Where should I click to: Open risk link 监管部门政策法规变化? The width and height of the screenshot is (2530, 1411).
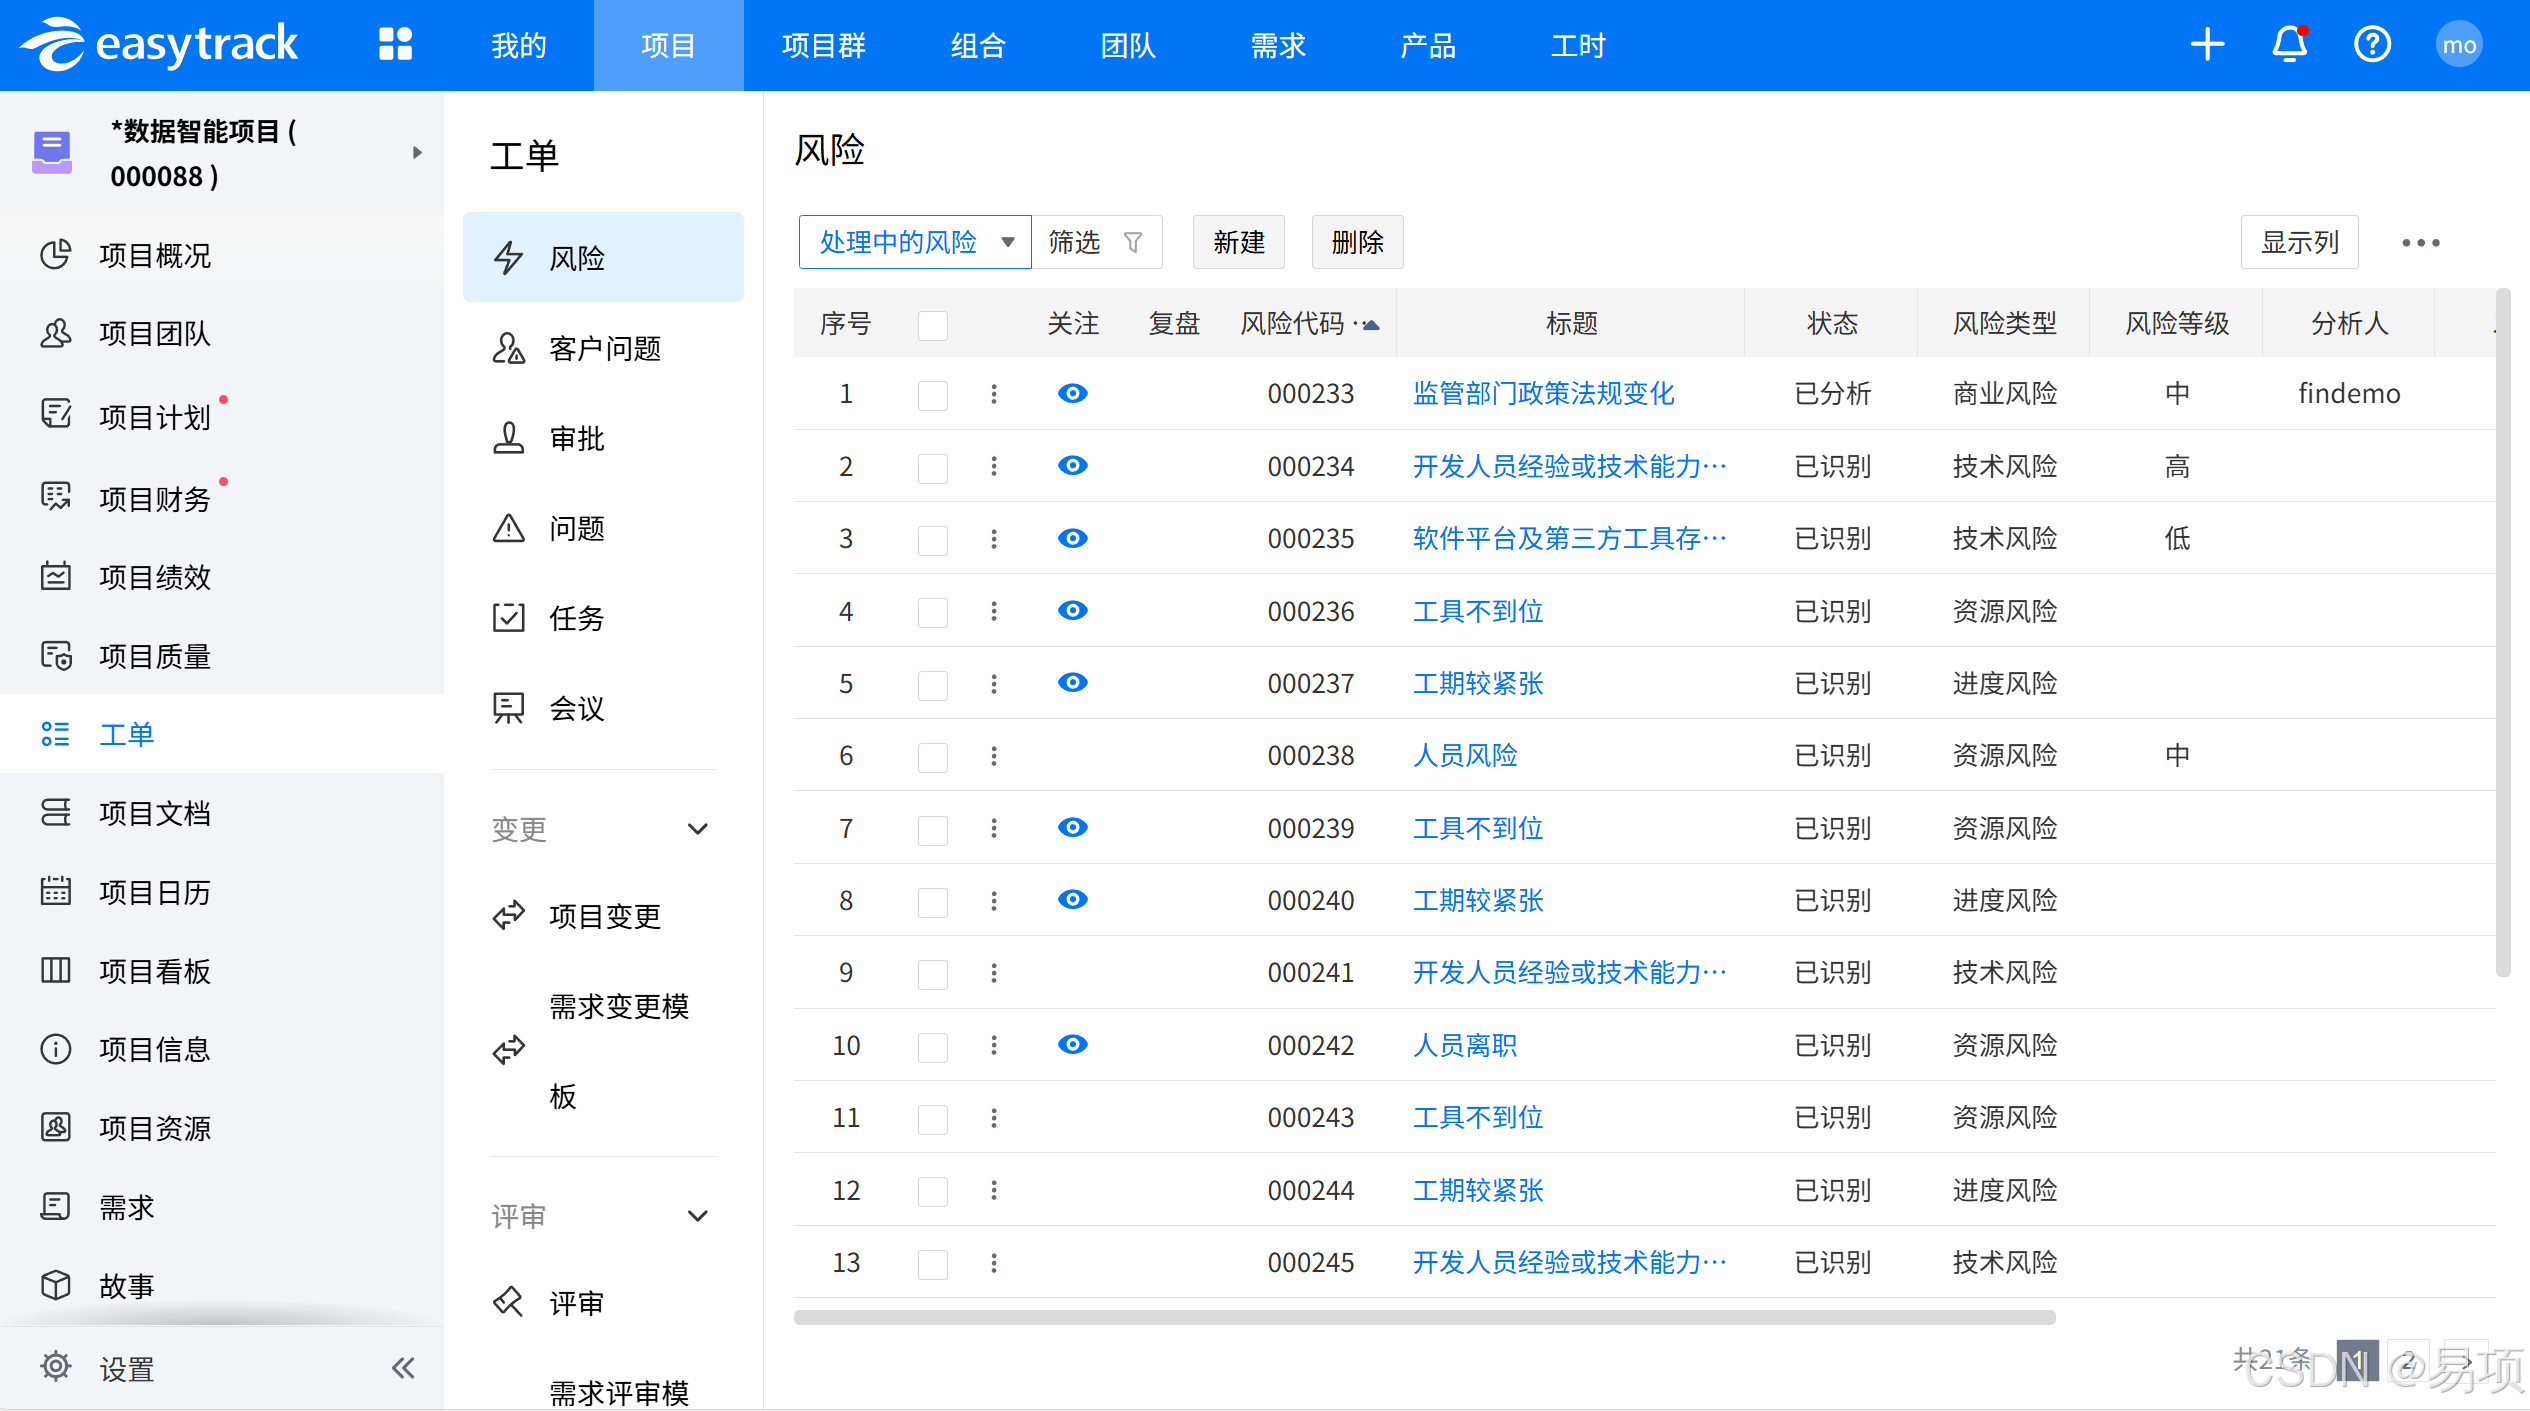(1543, 394)
